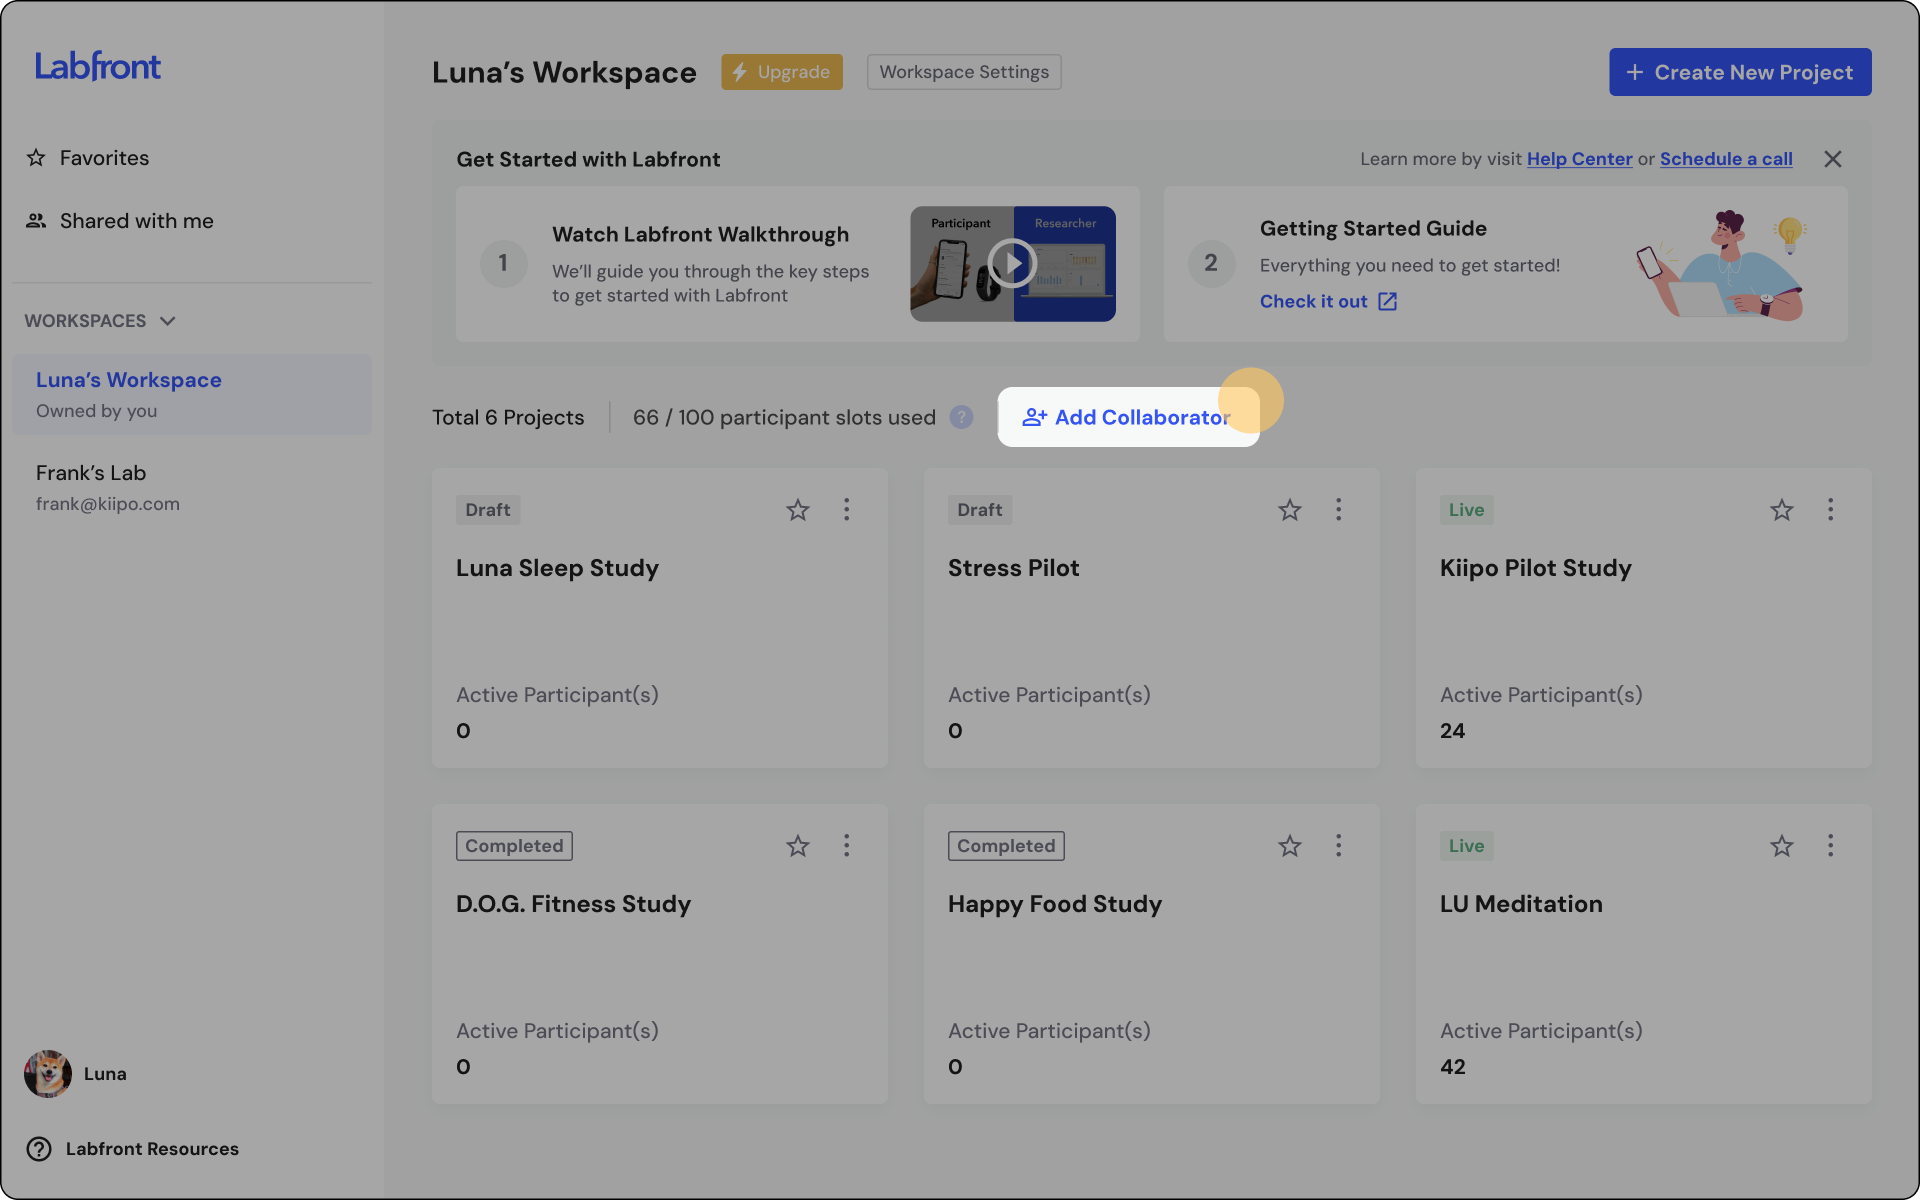Dismiss the Get Started banner
Image resolution: width=1920 pixels, height=1200 pixels.
click(x=1833, y=158)
